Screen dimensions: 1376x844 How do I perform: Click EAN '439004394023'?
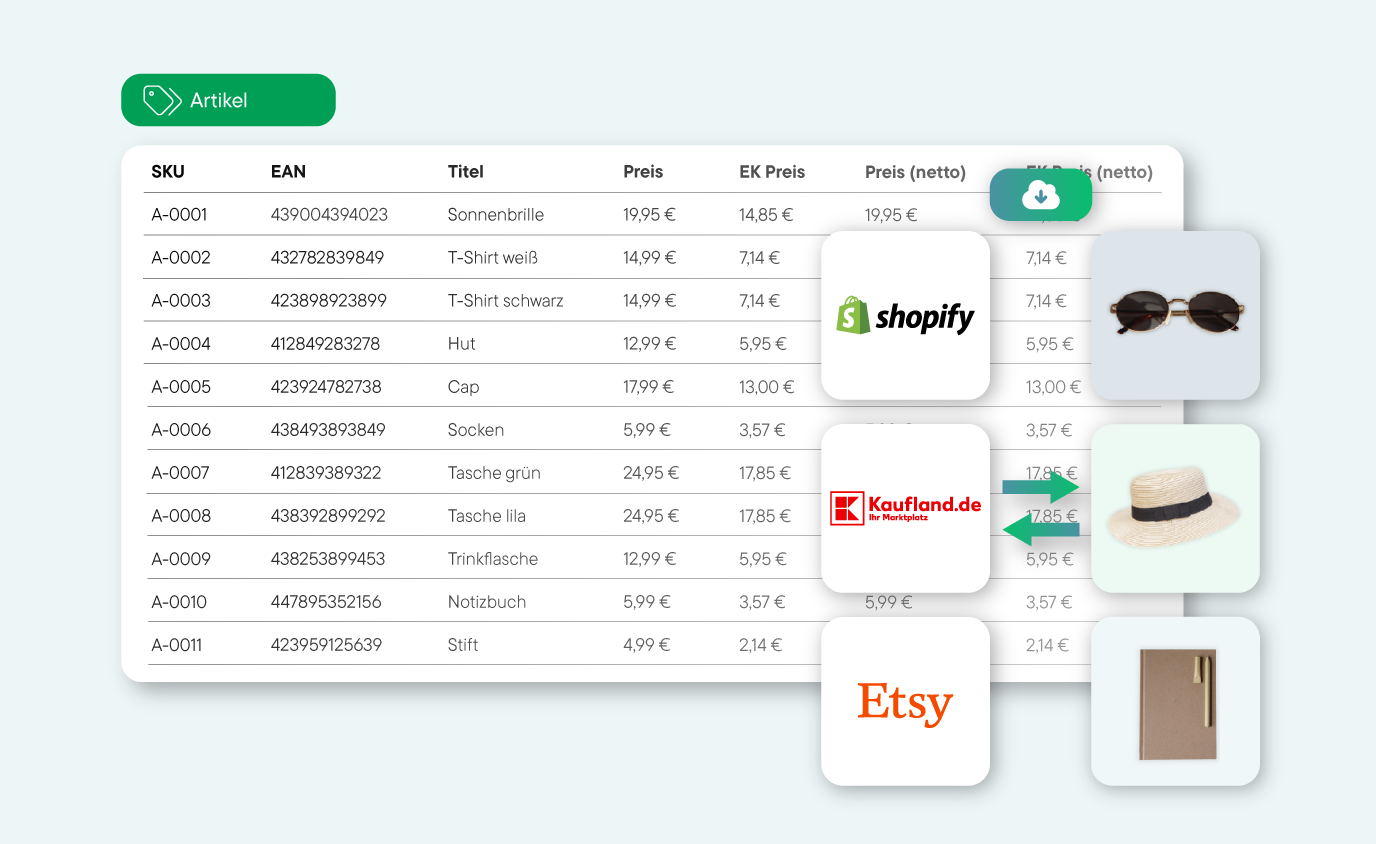coord(329,215)
